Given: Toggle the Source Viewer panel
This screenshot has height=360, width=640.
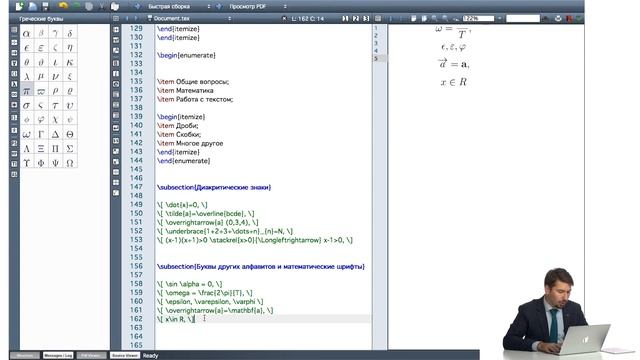Looking at the screenshot, I should (124, 356).
